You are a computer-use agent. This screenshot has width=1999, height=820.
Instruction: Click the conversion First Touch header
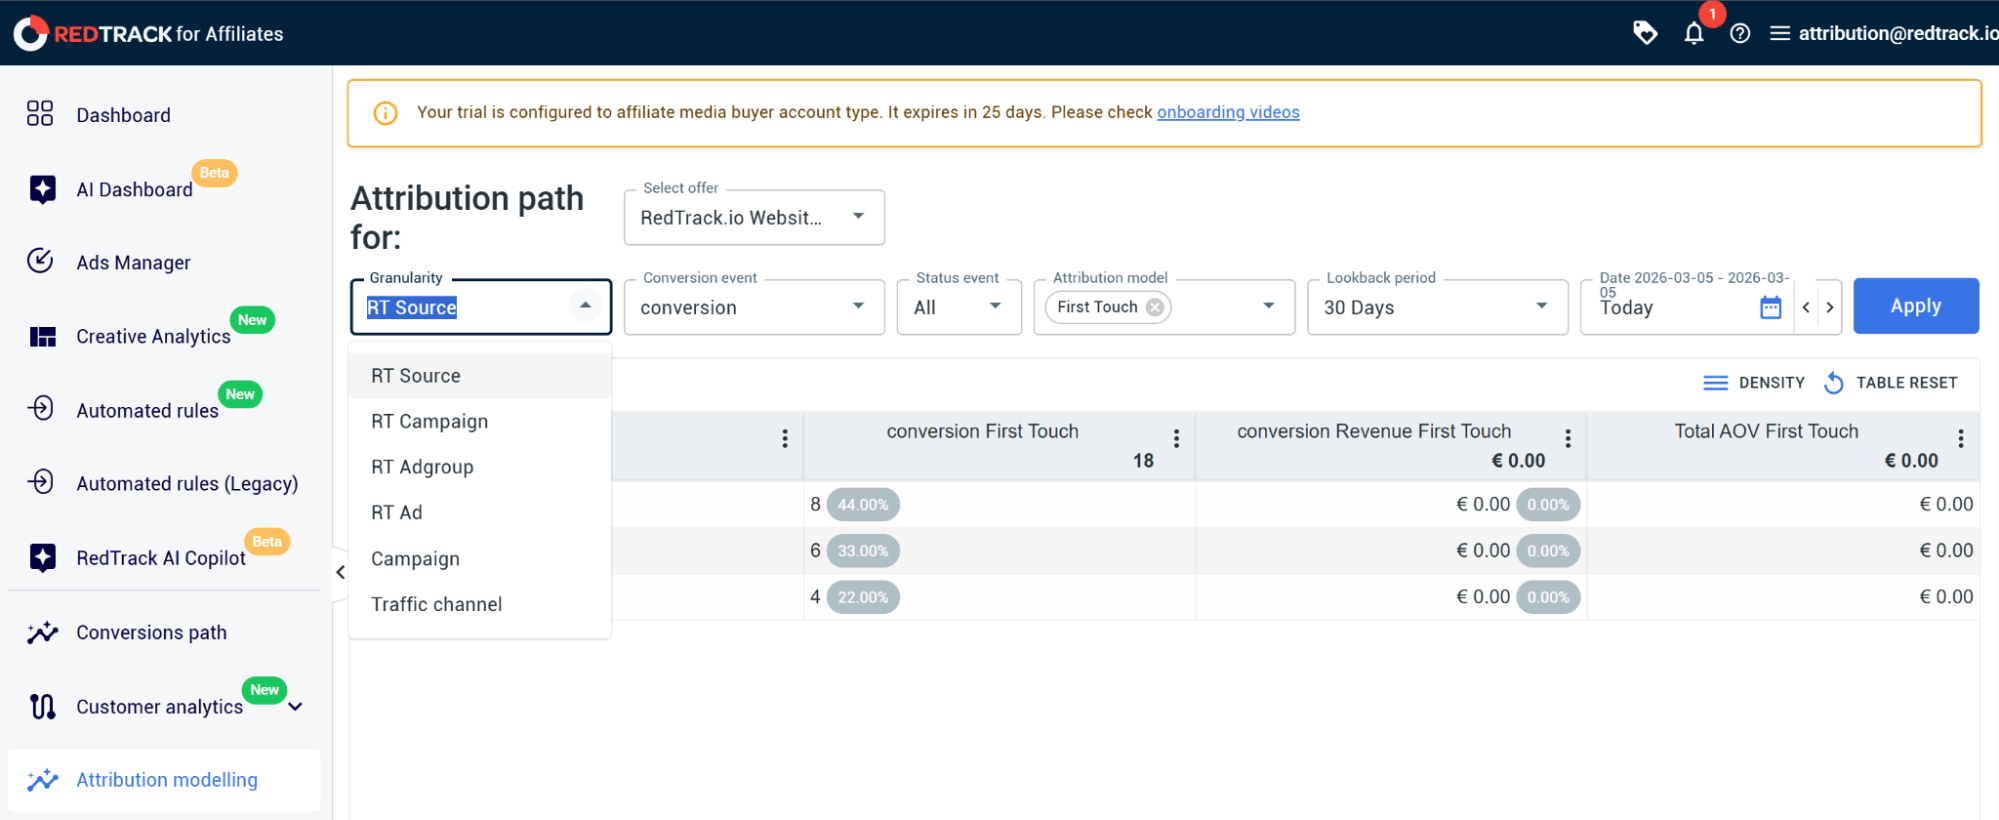(982, 431)
